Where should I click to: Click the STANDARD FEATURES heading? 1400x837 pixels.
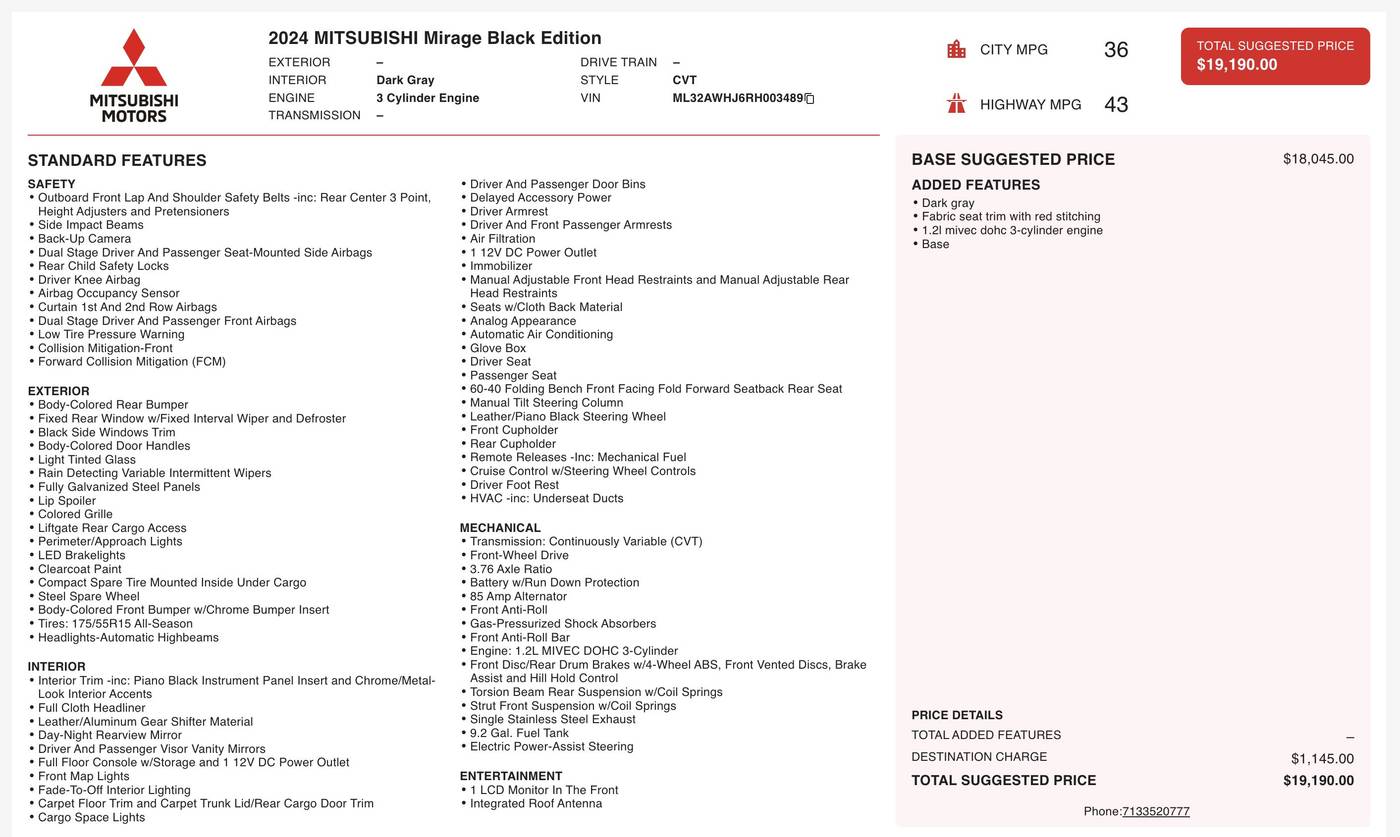tap(117, 160)
